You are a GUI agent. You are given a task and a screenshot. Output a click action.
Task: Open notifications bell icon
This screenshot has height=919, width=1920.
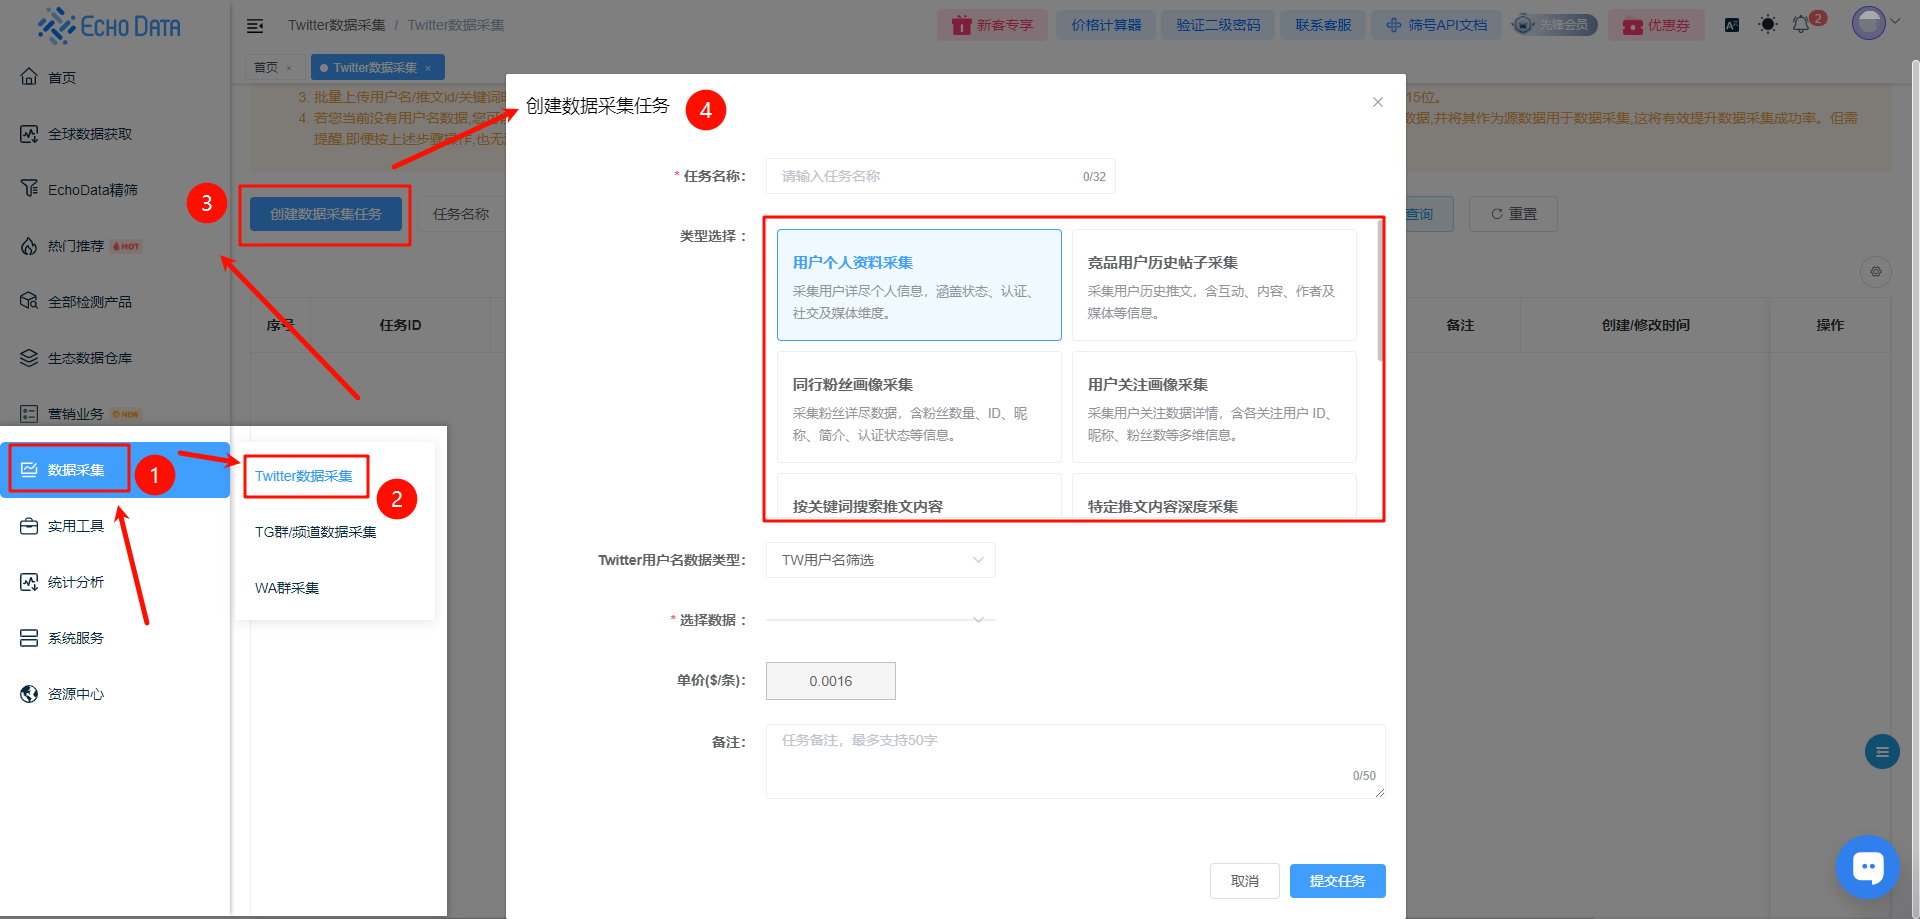[1801, 25]
